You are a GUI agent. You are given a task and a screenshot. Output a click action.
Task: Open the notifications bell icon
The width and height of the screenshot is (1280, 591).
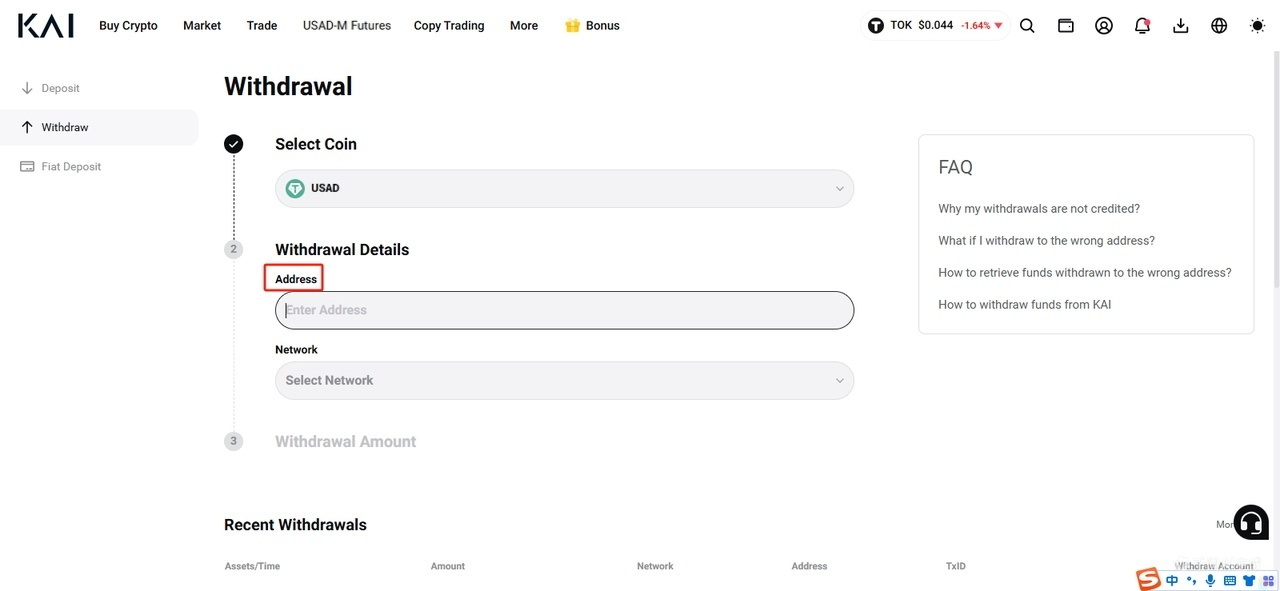pyautogui.click(x=1142, y=26)
